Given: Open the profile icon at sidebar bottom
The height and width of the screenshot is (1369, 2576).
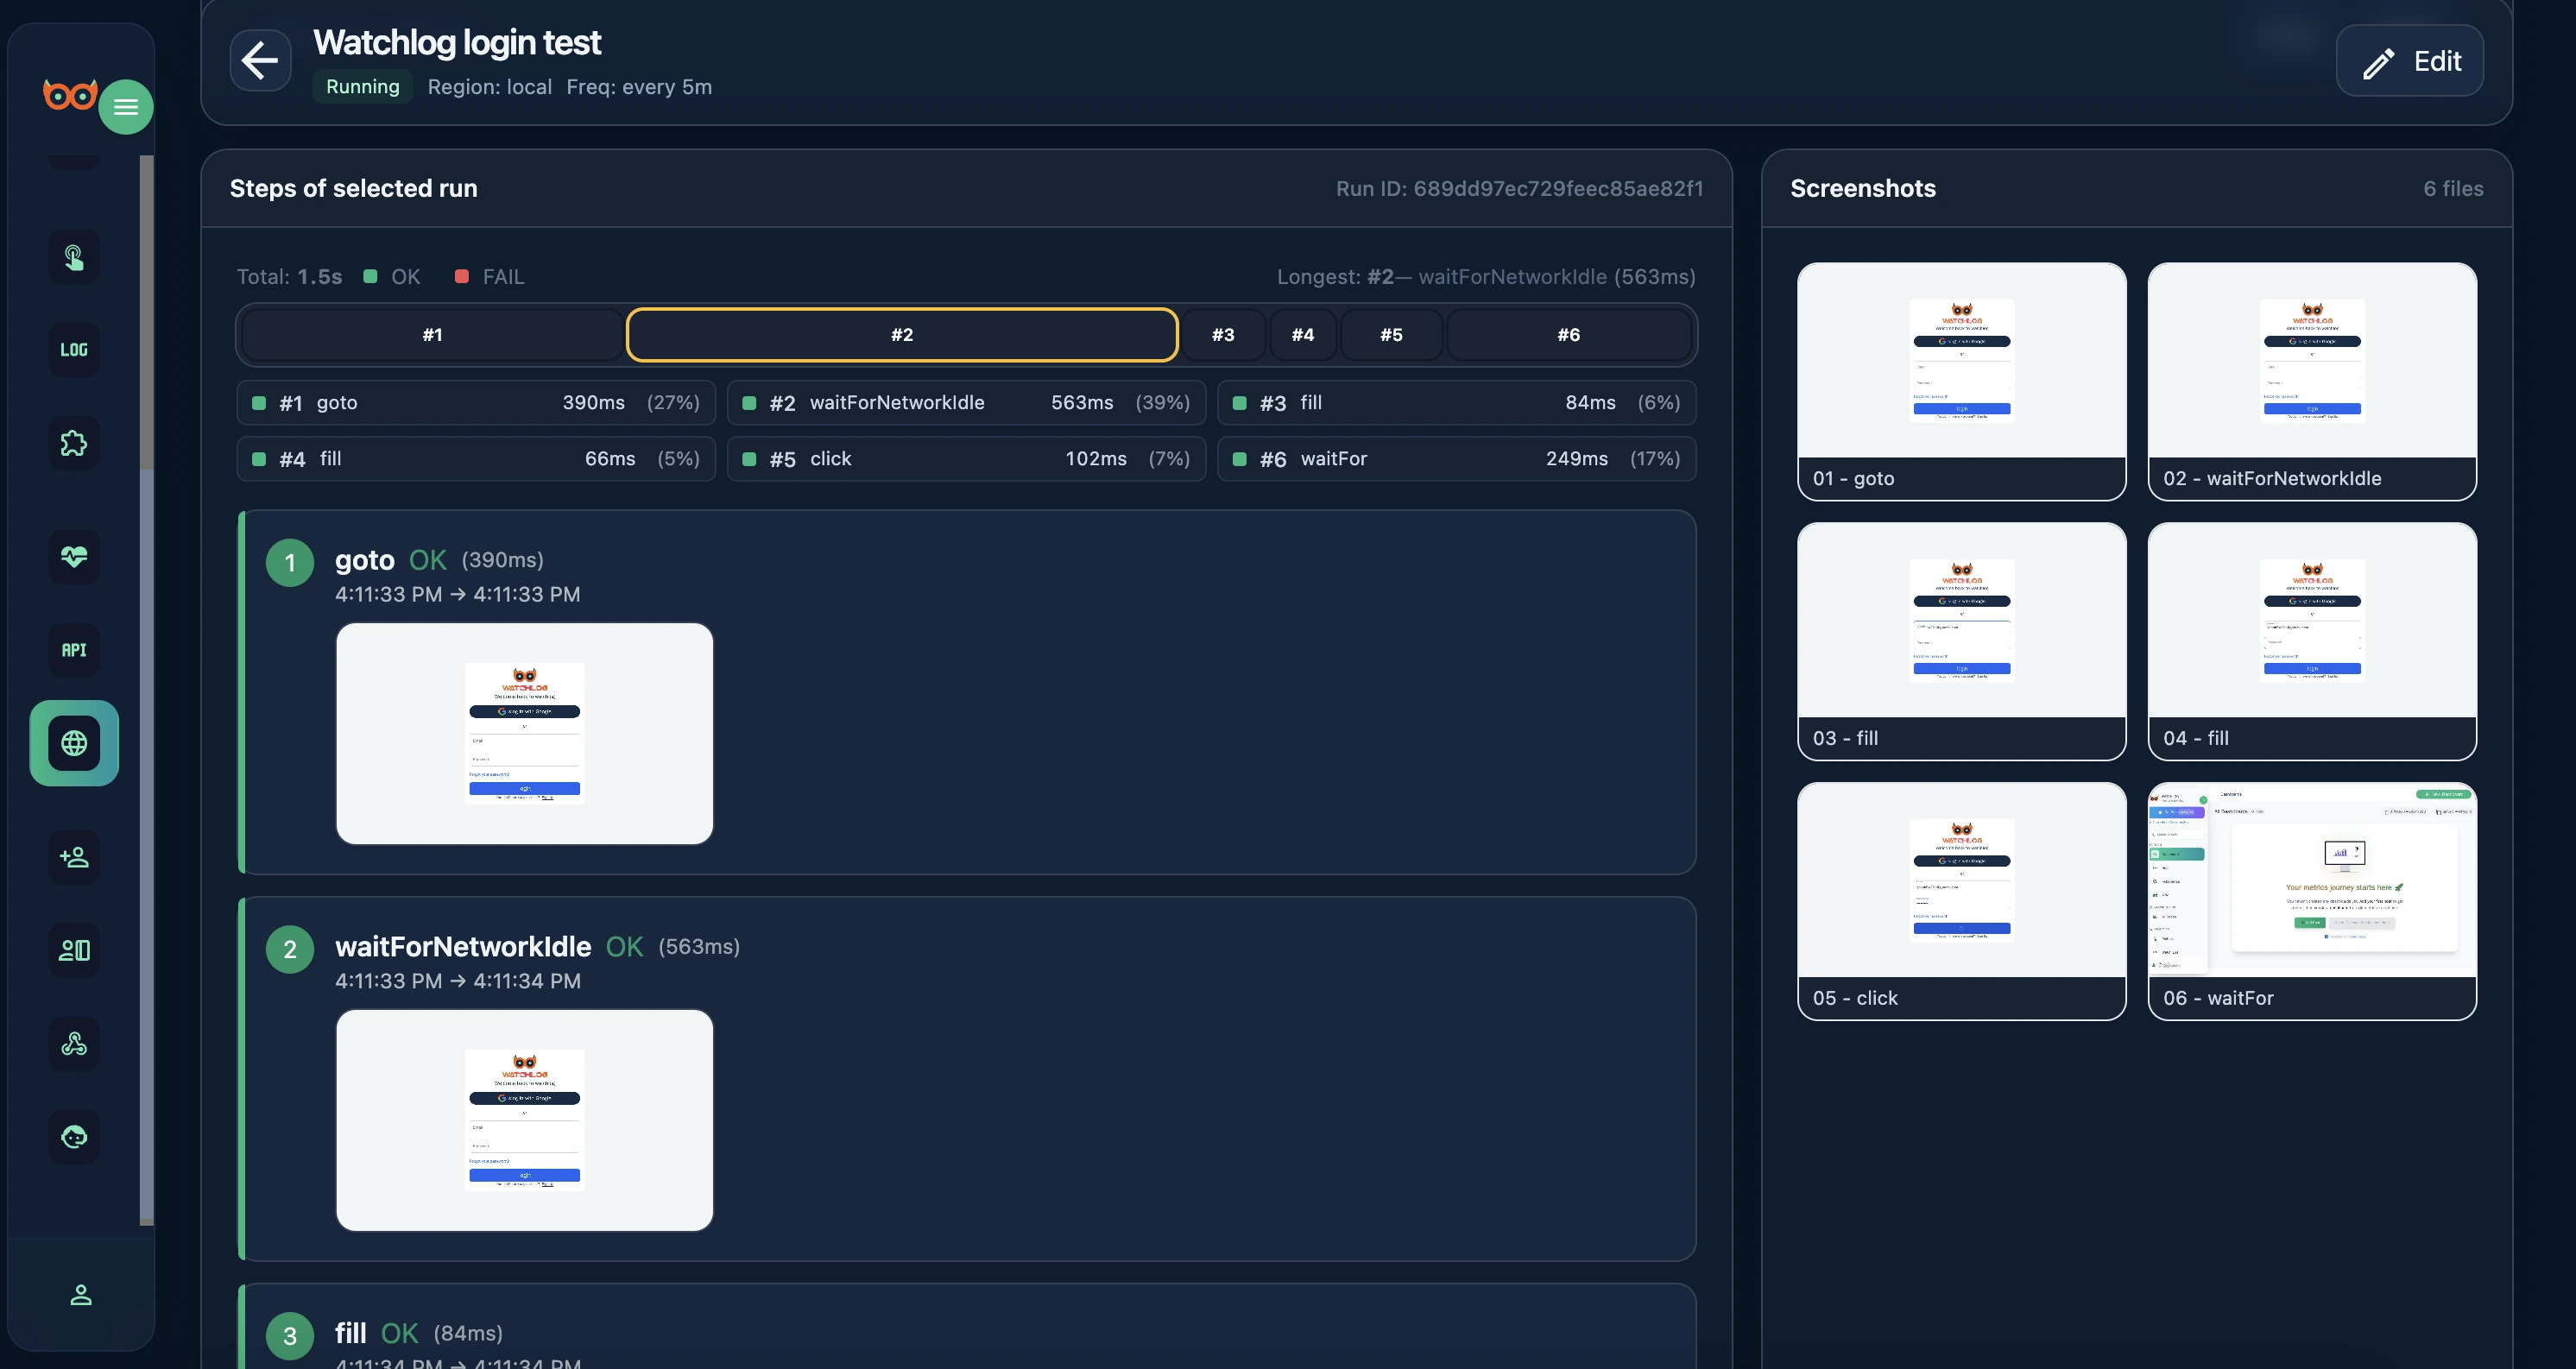Looking at the screenshot, I should click(x=81, y=1295).
